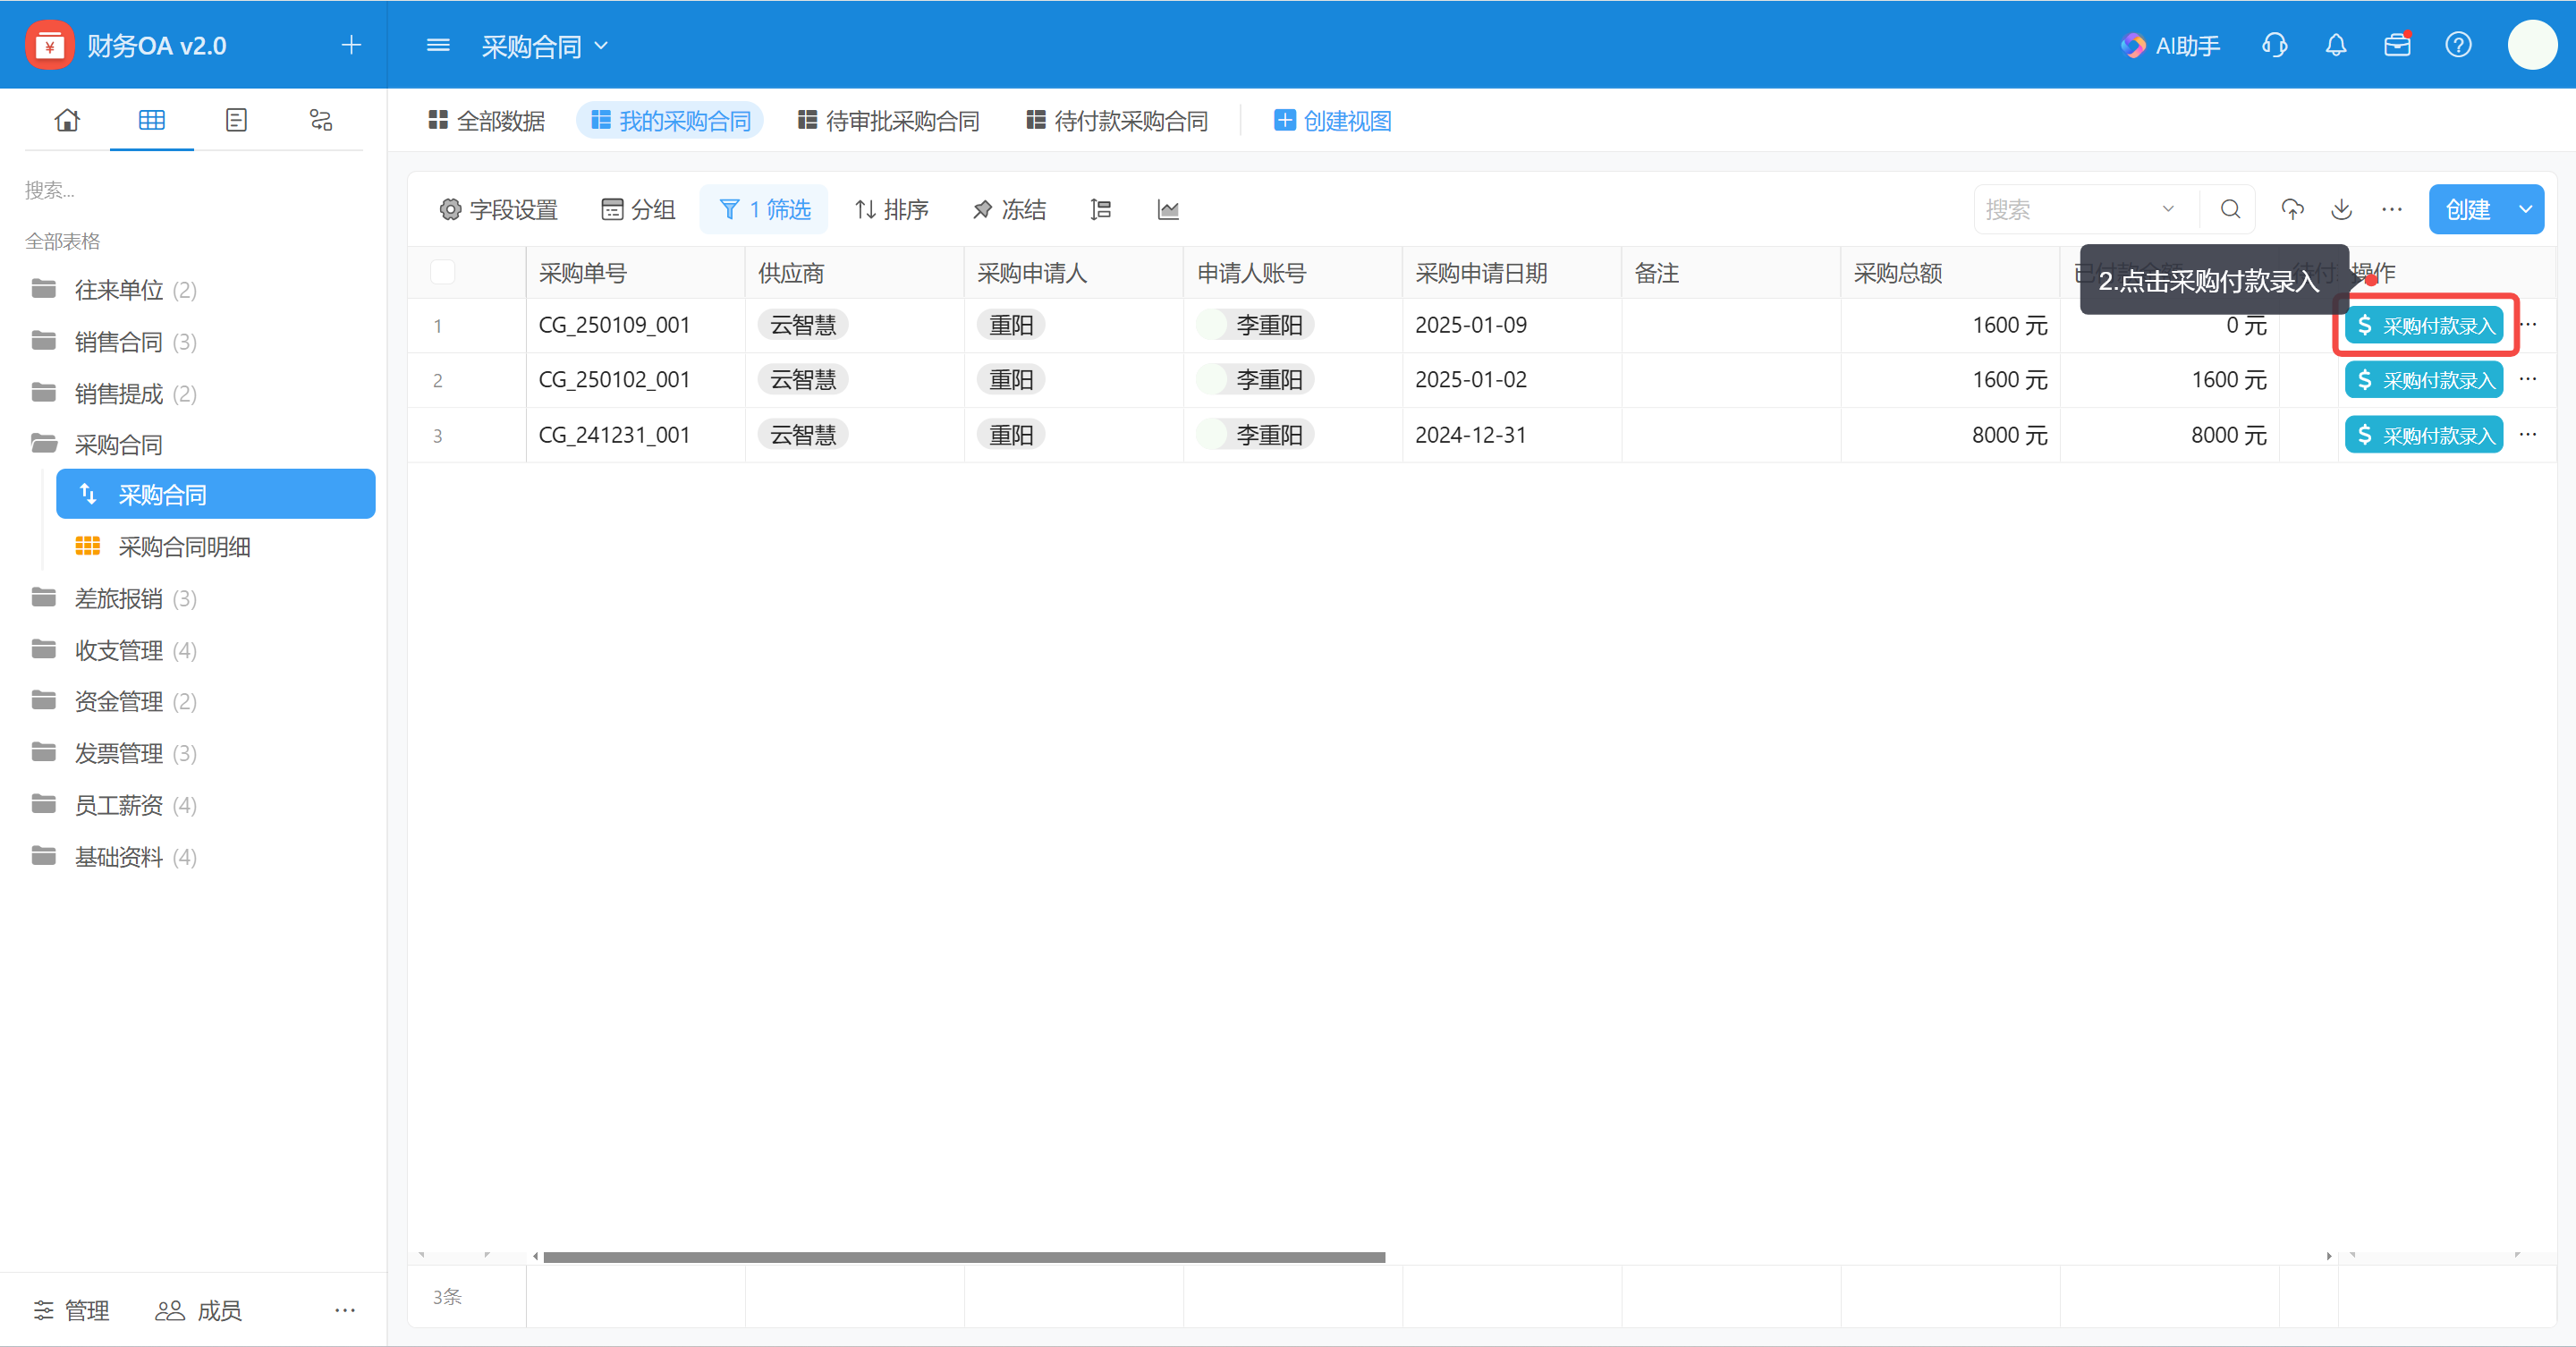2576x1347 pixels.
Task: Click the sidebar 搜索... input field
Action: (193, 190)
